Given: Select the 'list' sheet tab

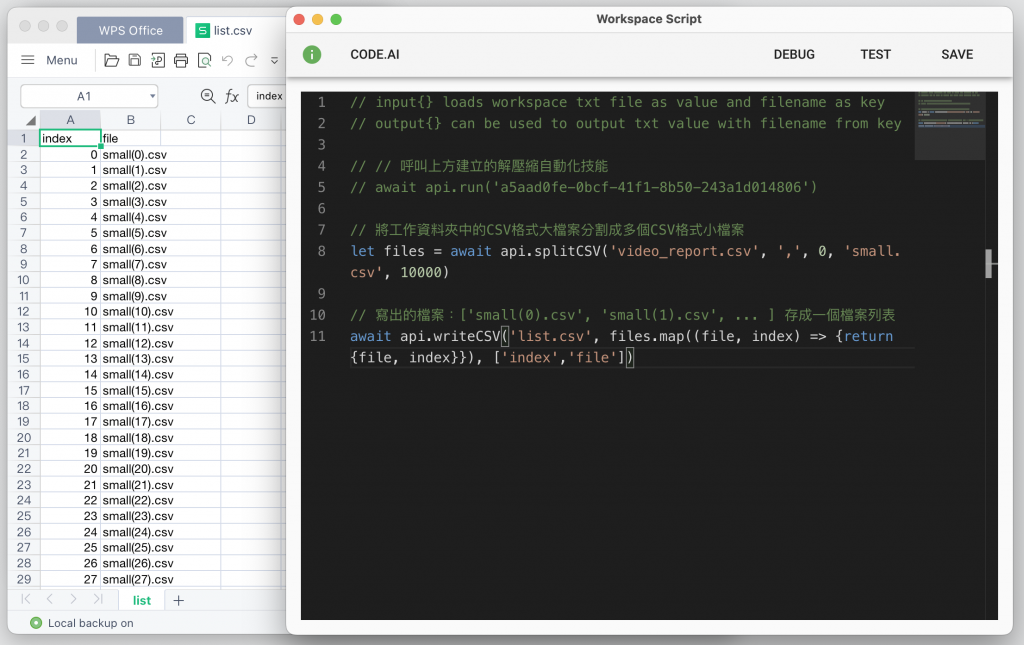Looking at the screenshot, I should (142, 601).
